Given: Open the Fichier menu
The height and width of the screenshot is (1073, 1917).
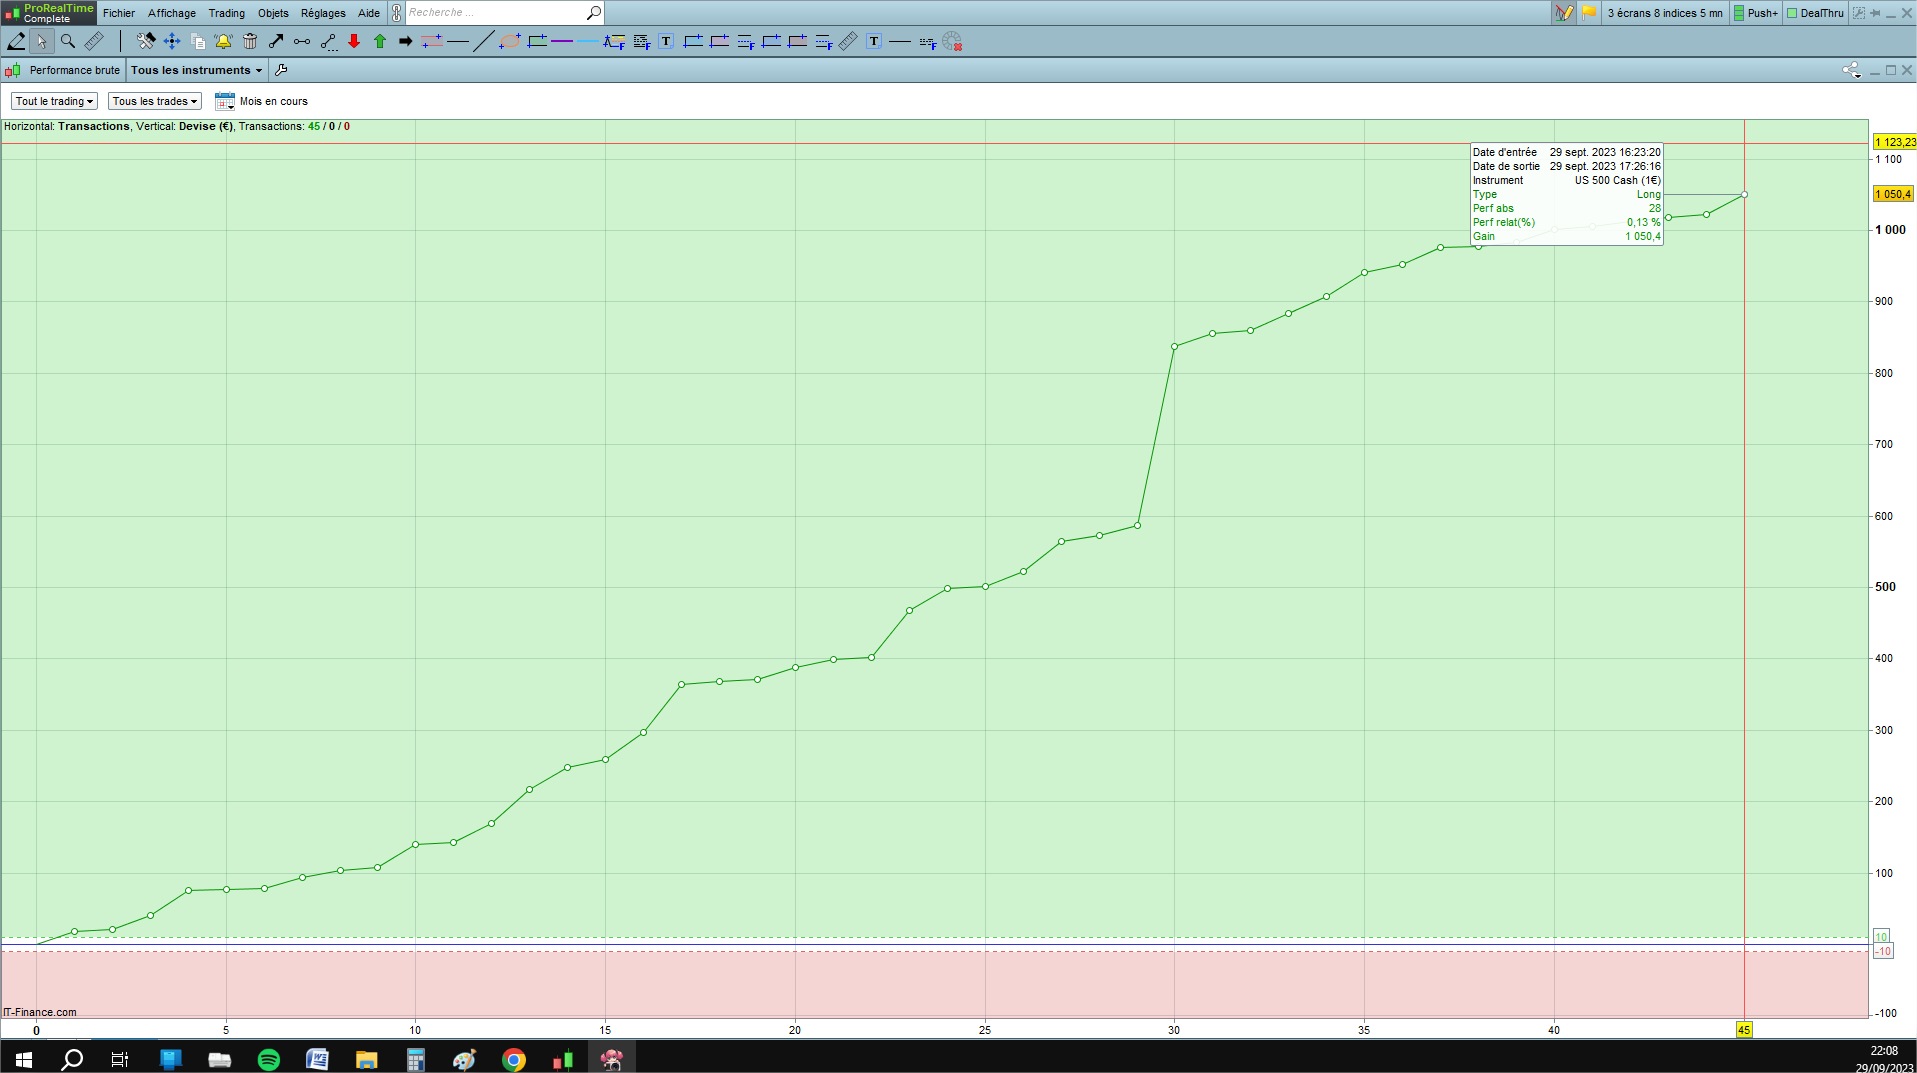Looking at the screenshot, I should [119, 13].
